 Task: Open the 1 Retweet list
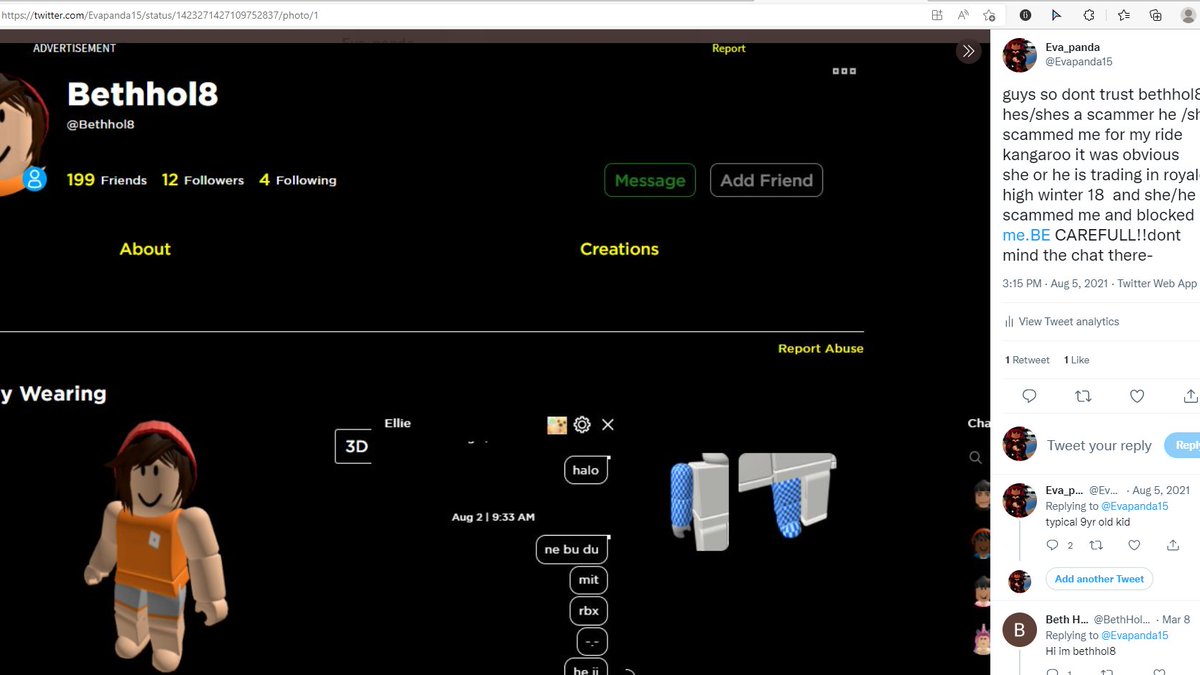[x=1027, y=360]
